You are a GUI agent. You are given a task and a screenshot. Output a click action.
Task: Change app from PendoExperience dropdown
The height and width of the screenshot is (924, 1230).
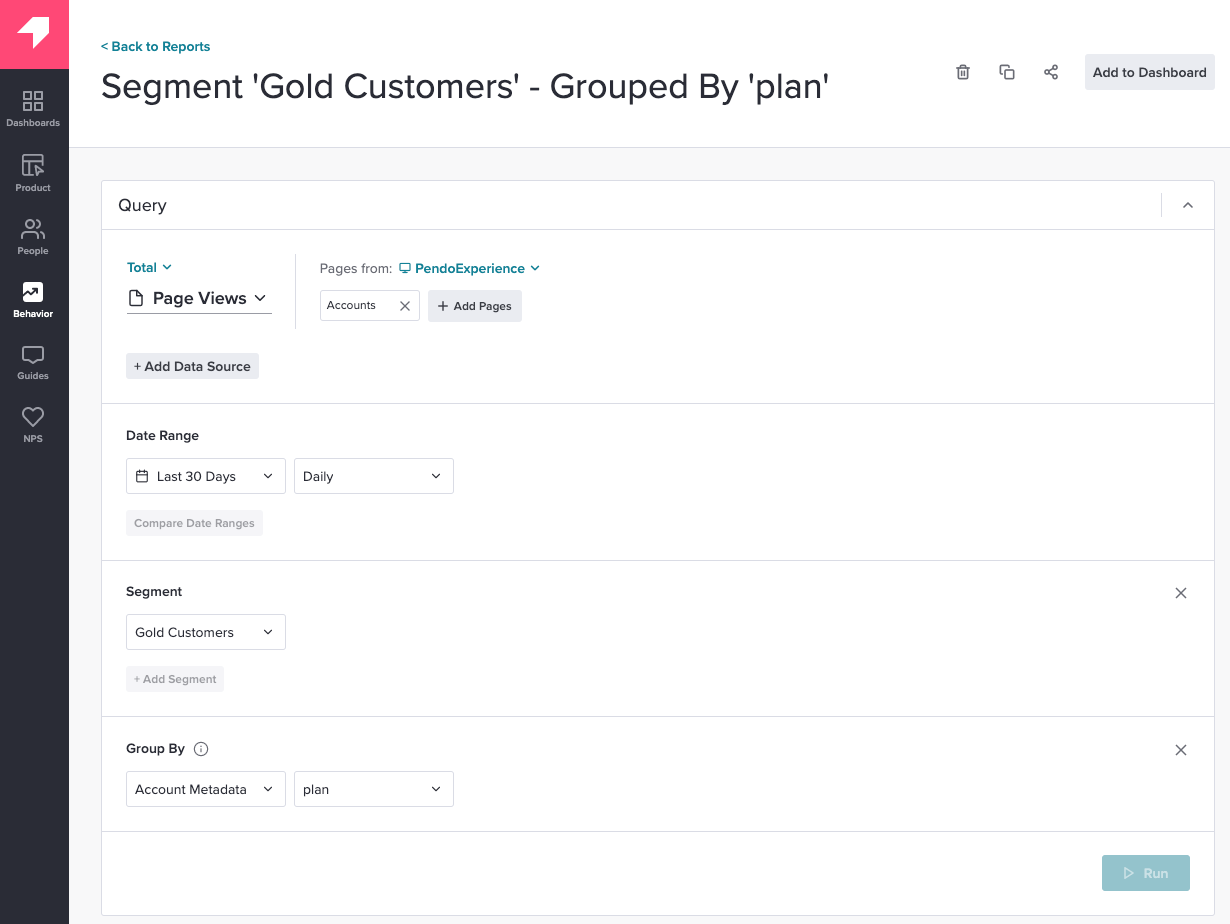(470, 268)
